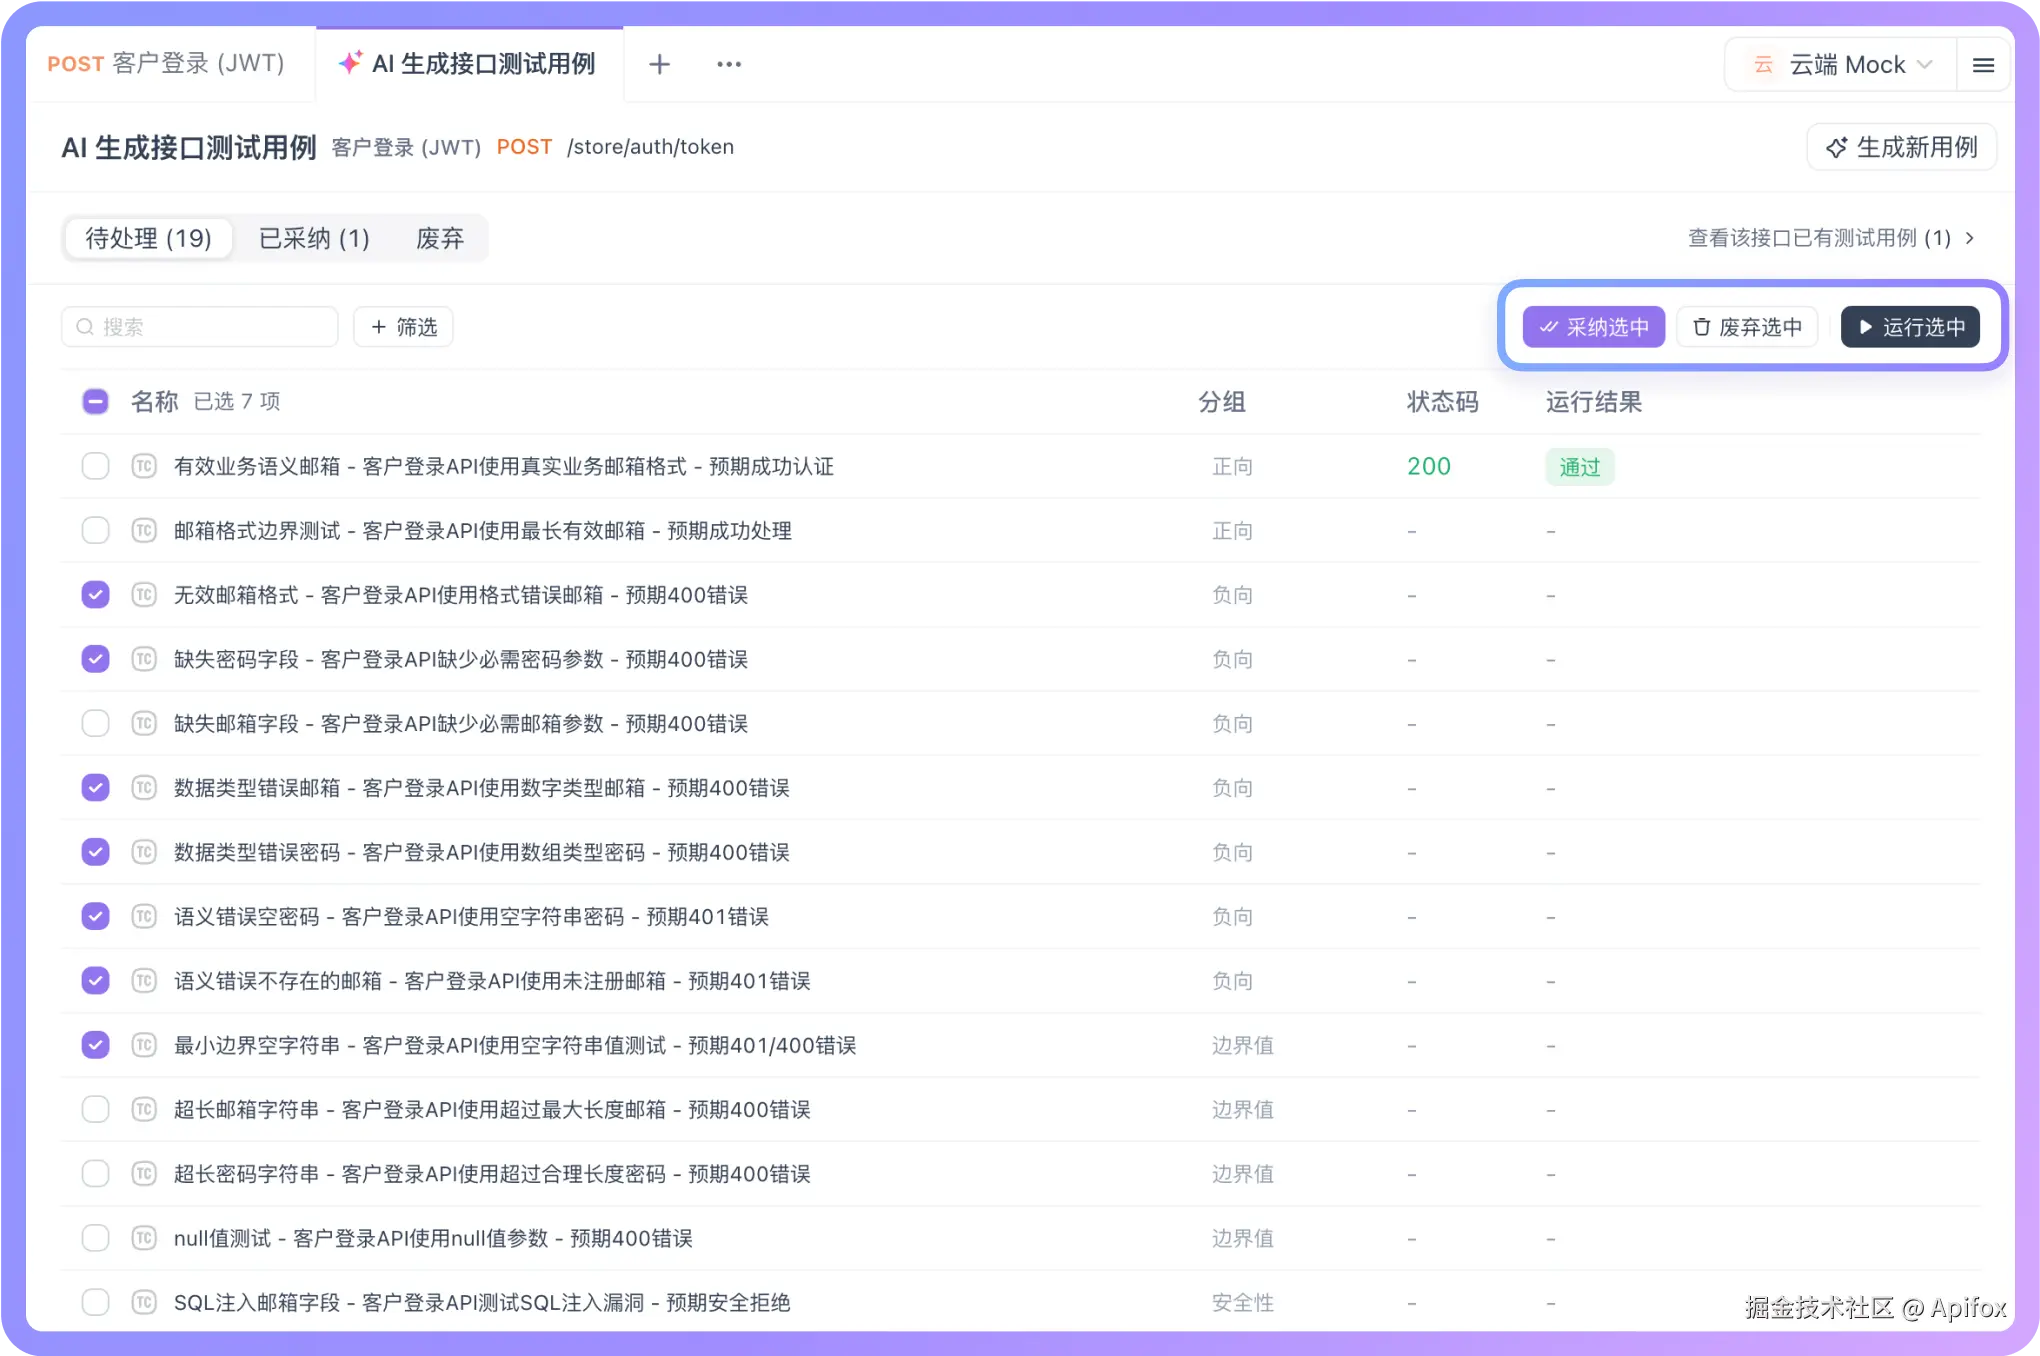The image size is (2040, 1356).
Task: Click the trash icon on 废弃选中
Action: 1701,327
